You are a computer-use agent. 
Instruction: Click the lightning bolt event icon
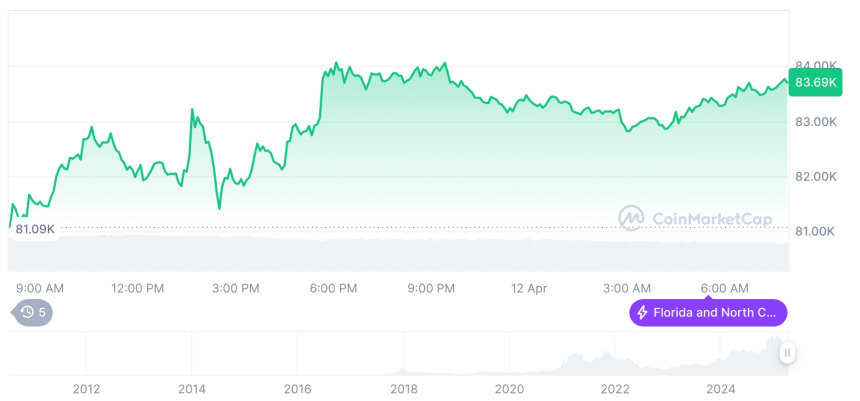(x=642, y=313)
